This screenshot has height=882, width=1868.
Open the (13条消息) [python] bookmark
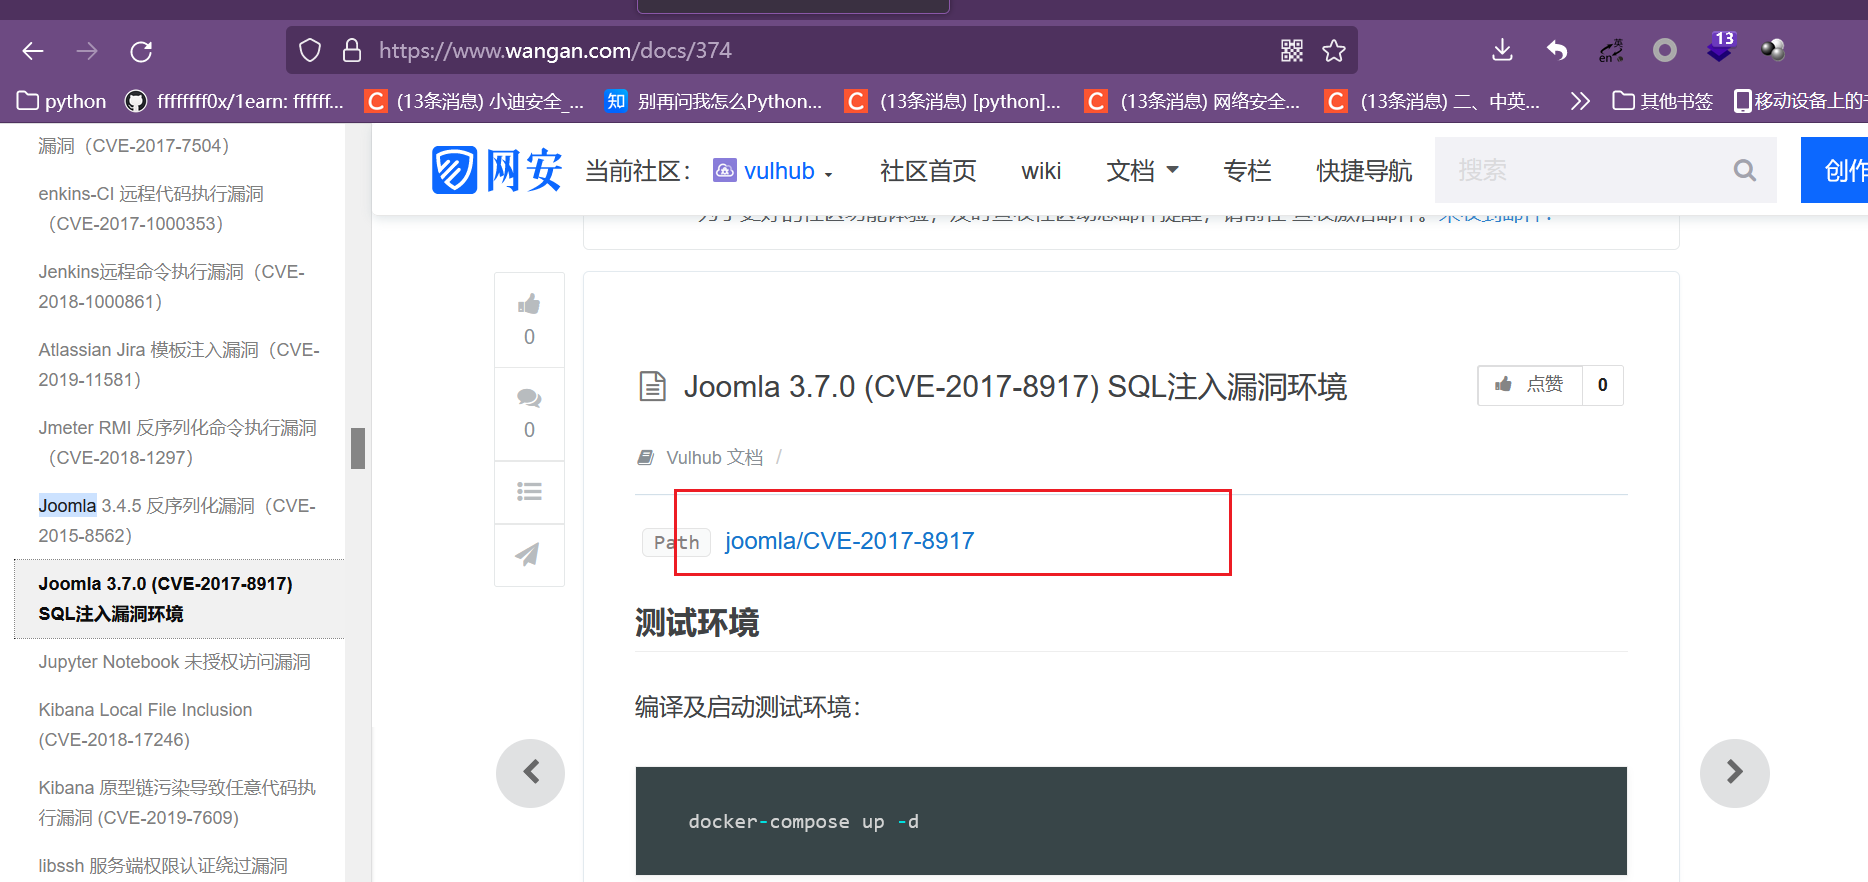click(953, 101)
